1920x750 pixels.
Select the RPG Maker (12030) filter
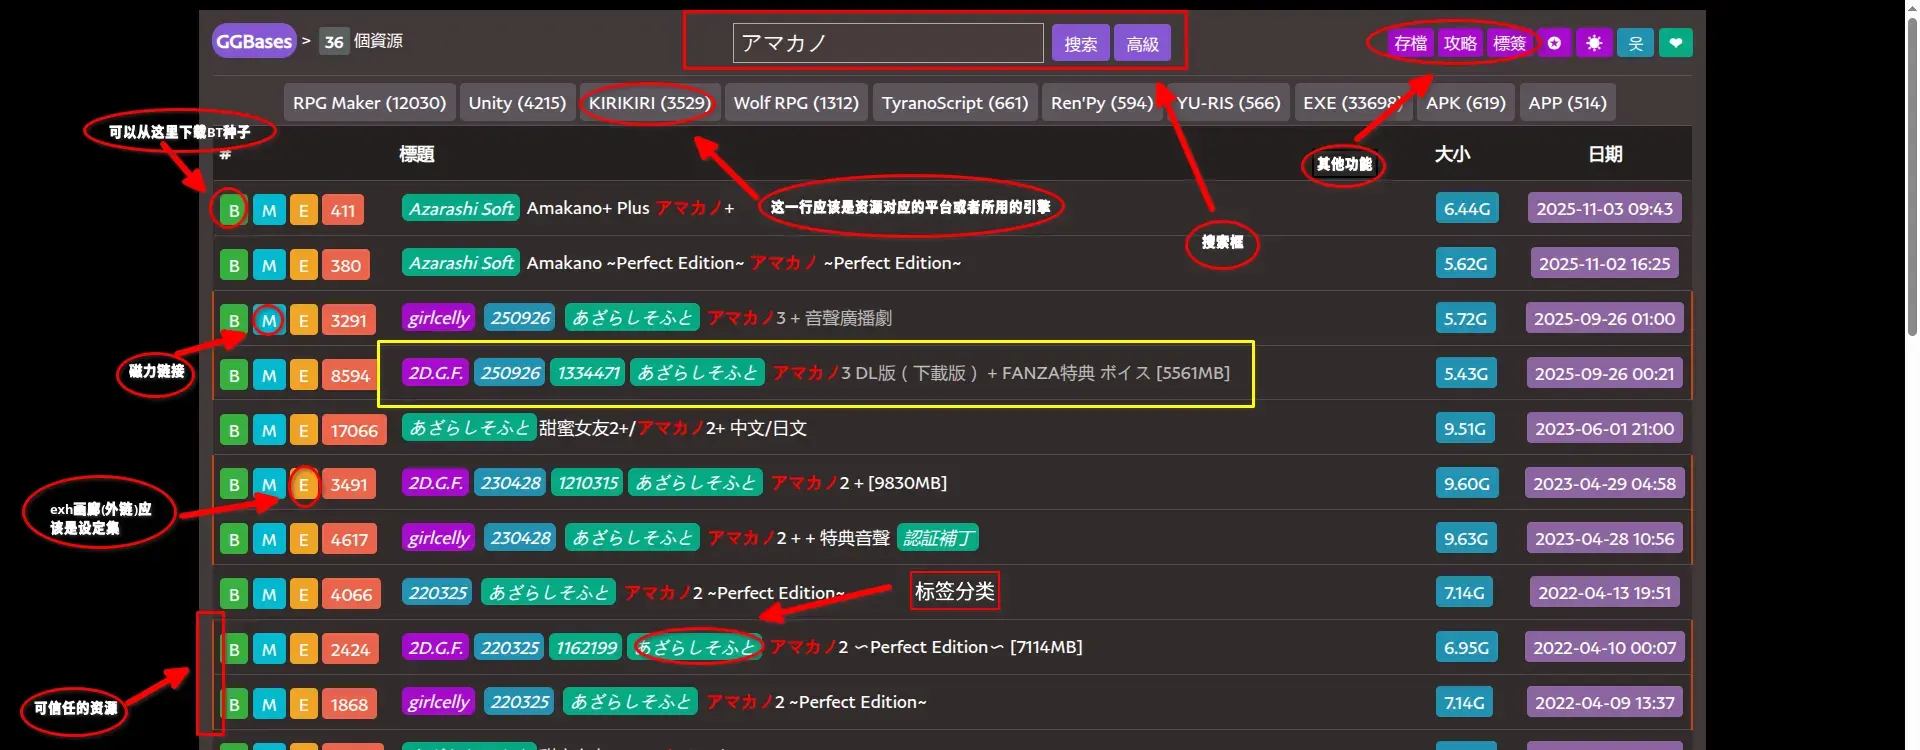coord(369,103)
